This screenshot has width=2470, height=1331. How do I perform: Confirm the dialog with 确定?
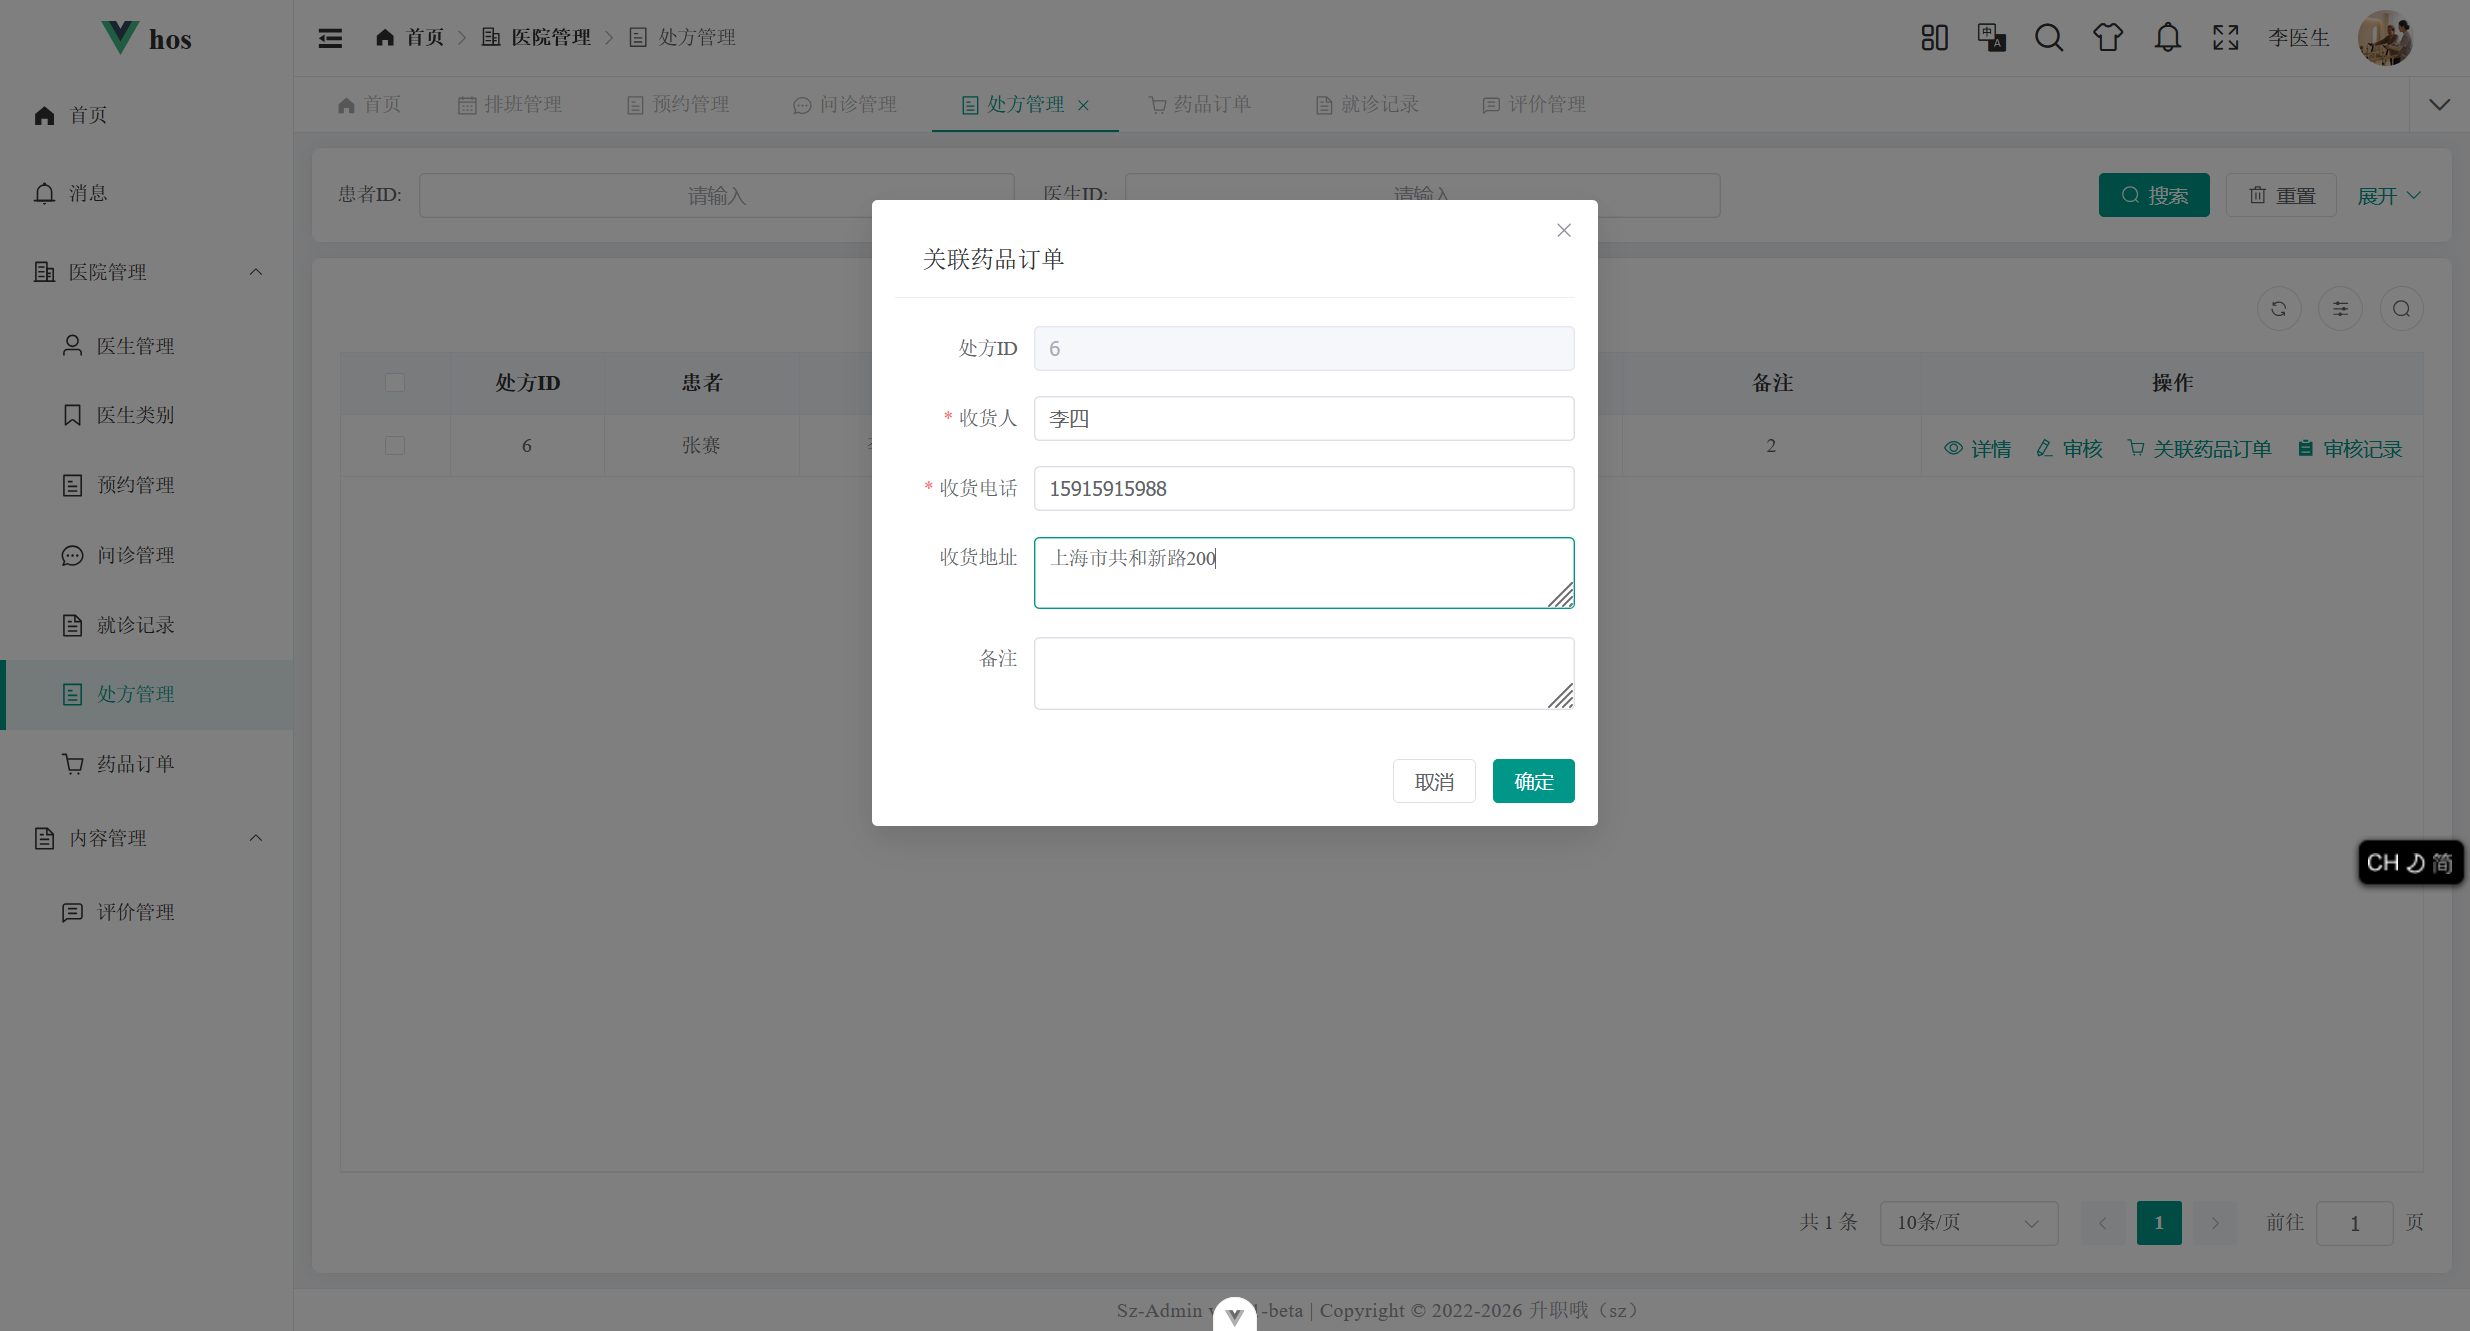tap(1533, 781)
